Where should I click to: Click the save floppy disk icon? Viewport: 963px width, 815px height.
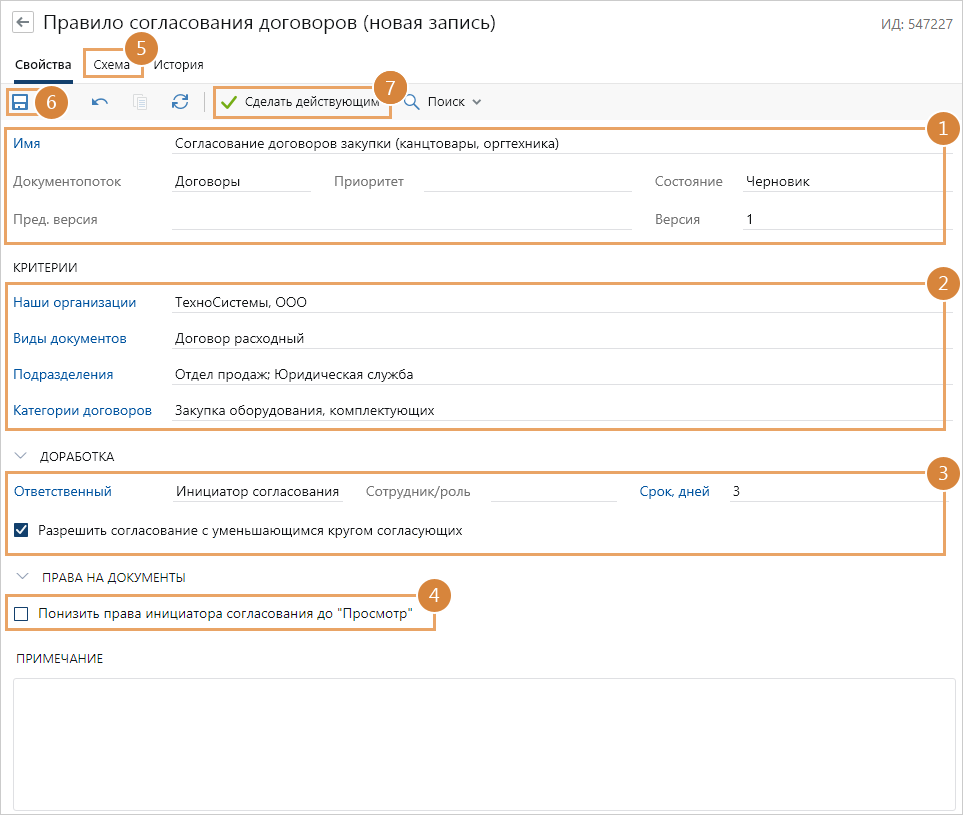(x=20, y=102)
